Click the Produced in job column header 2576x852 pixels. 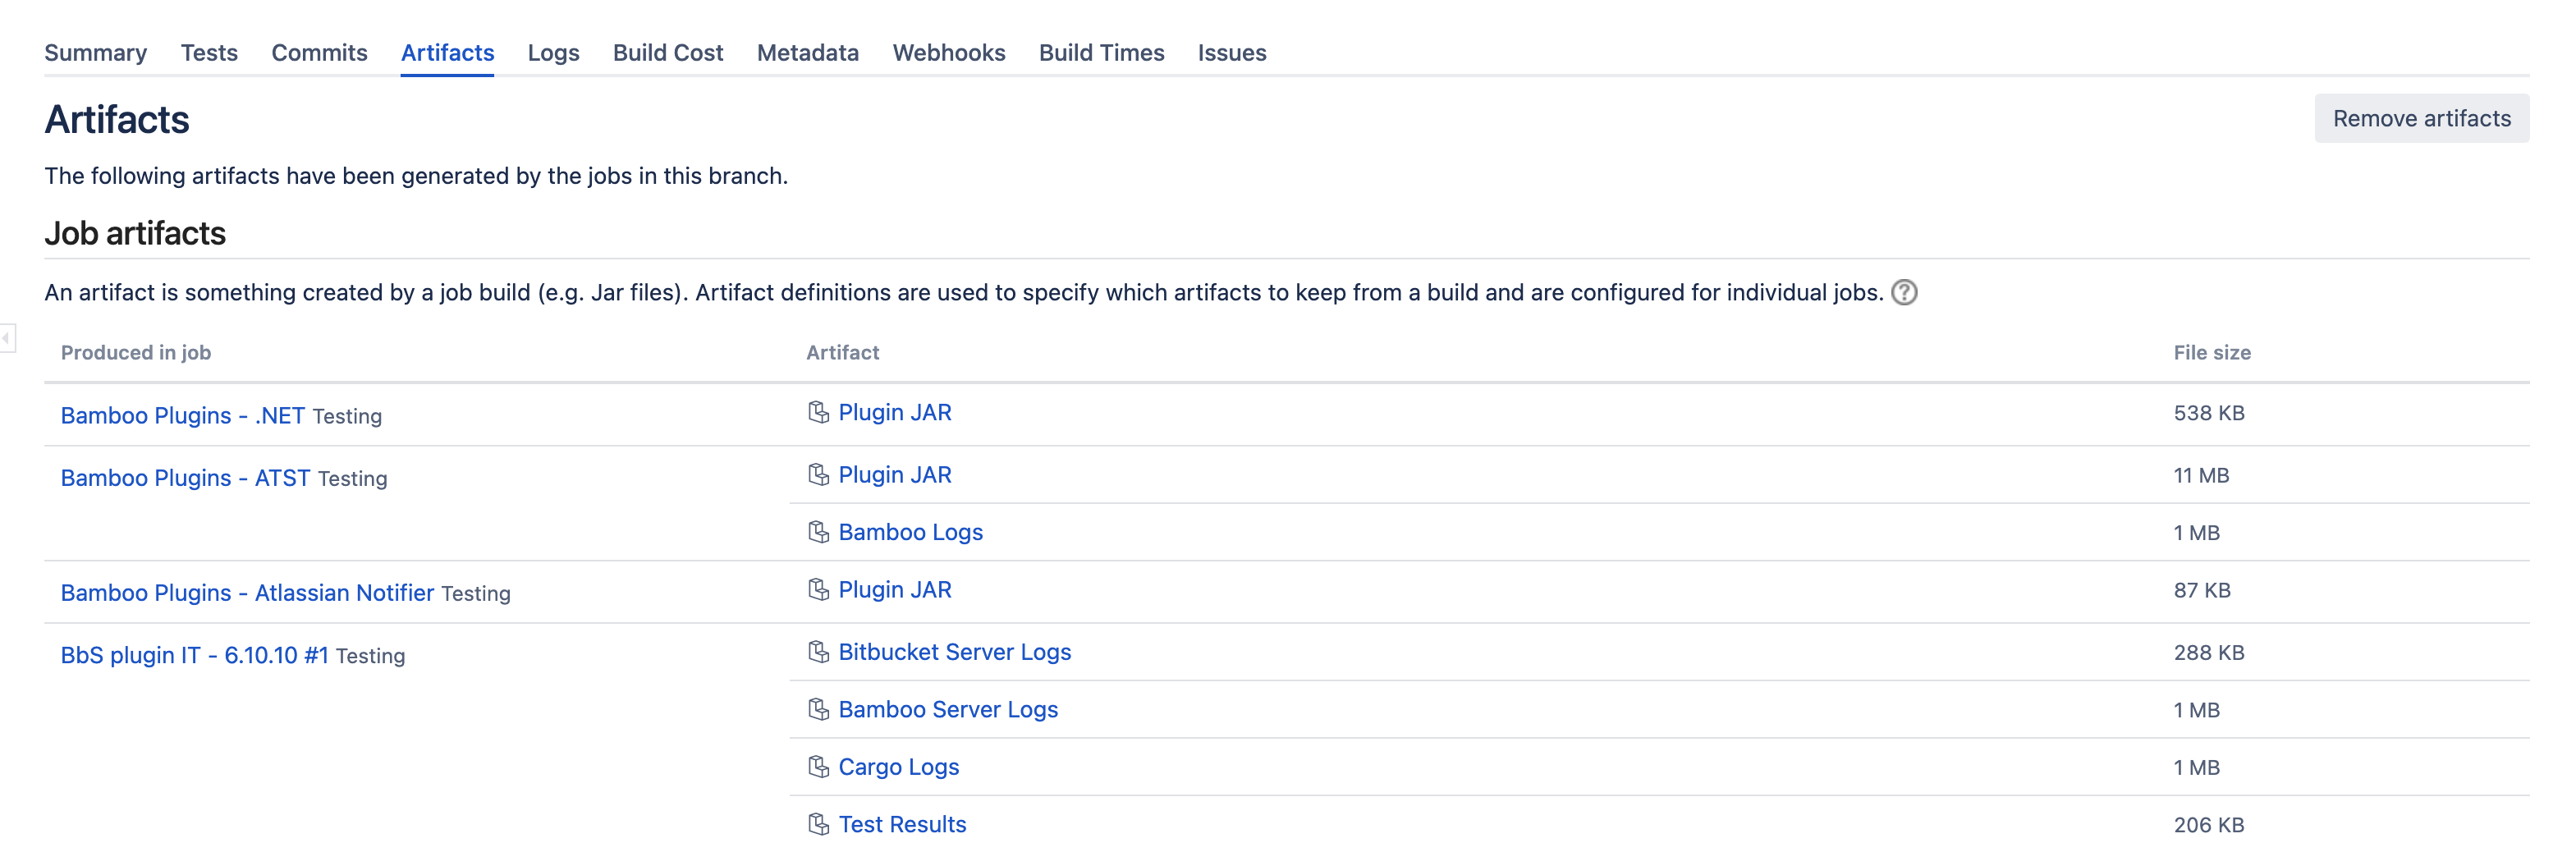[x=135, y=352]
